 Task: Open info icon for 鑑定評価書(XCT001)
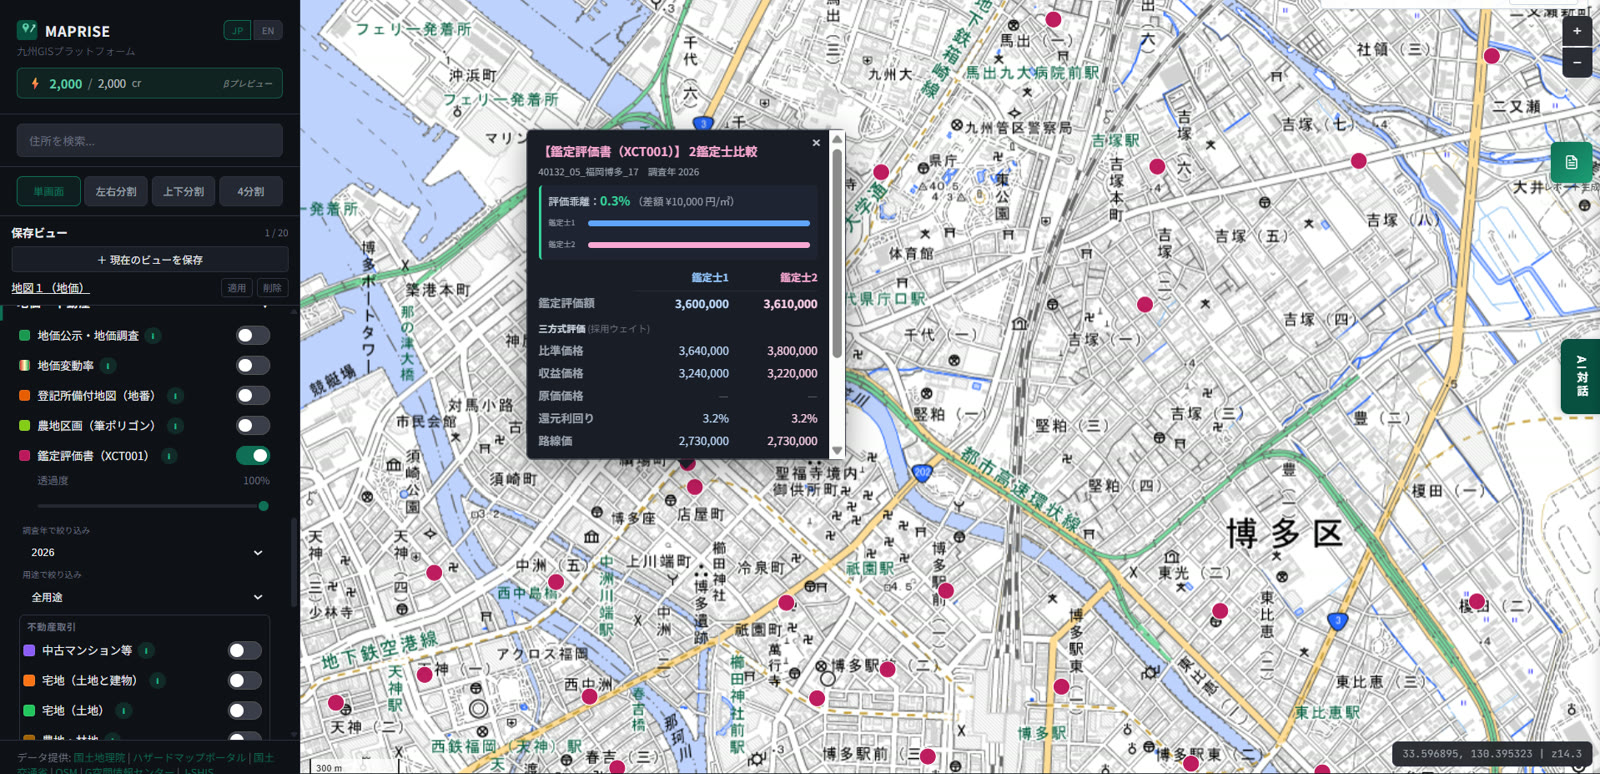coord(169,456)
